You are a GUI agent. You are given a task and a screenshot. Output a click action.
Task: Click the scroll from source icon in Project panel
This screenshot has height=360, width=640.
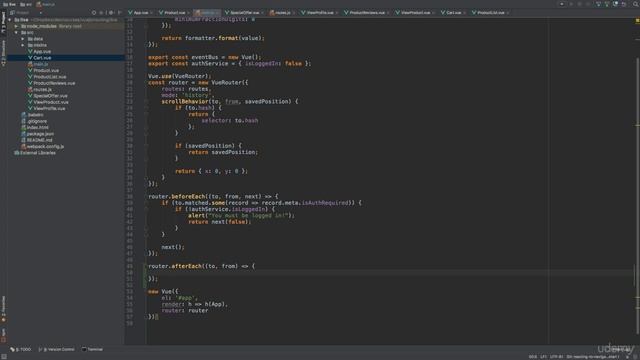click(x=94, y=13)
